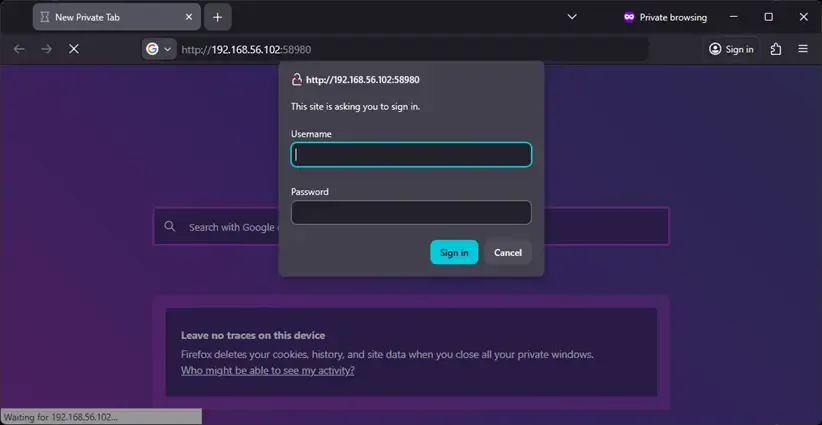The width and height of the screenshot is (822, 425).
Task: Open the list all tabs chevron
Action: tap(572, 17)
